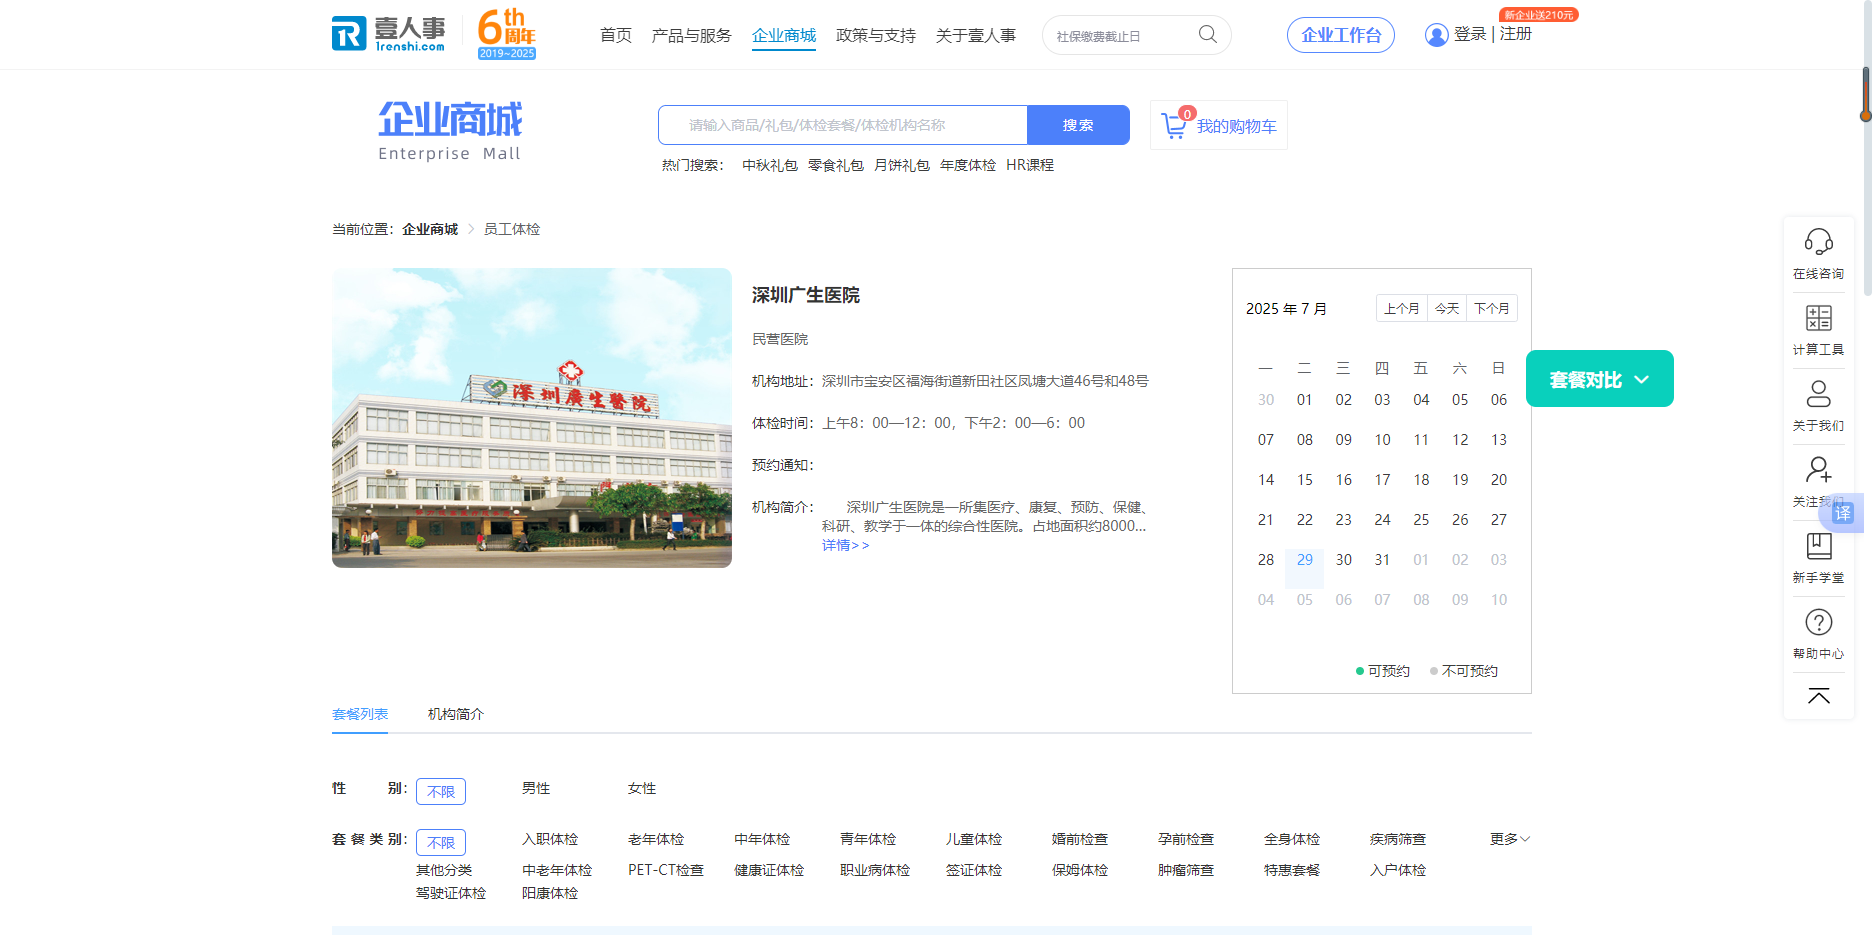The height and width of the screenshot is (935, 1872).
Task: Click the 关注我们 follow icon
Action: [x=1819, y=470]
